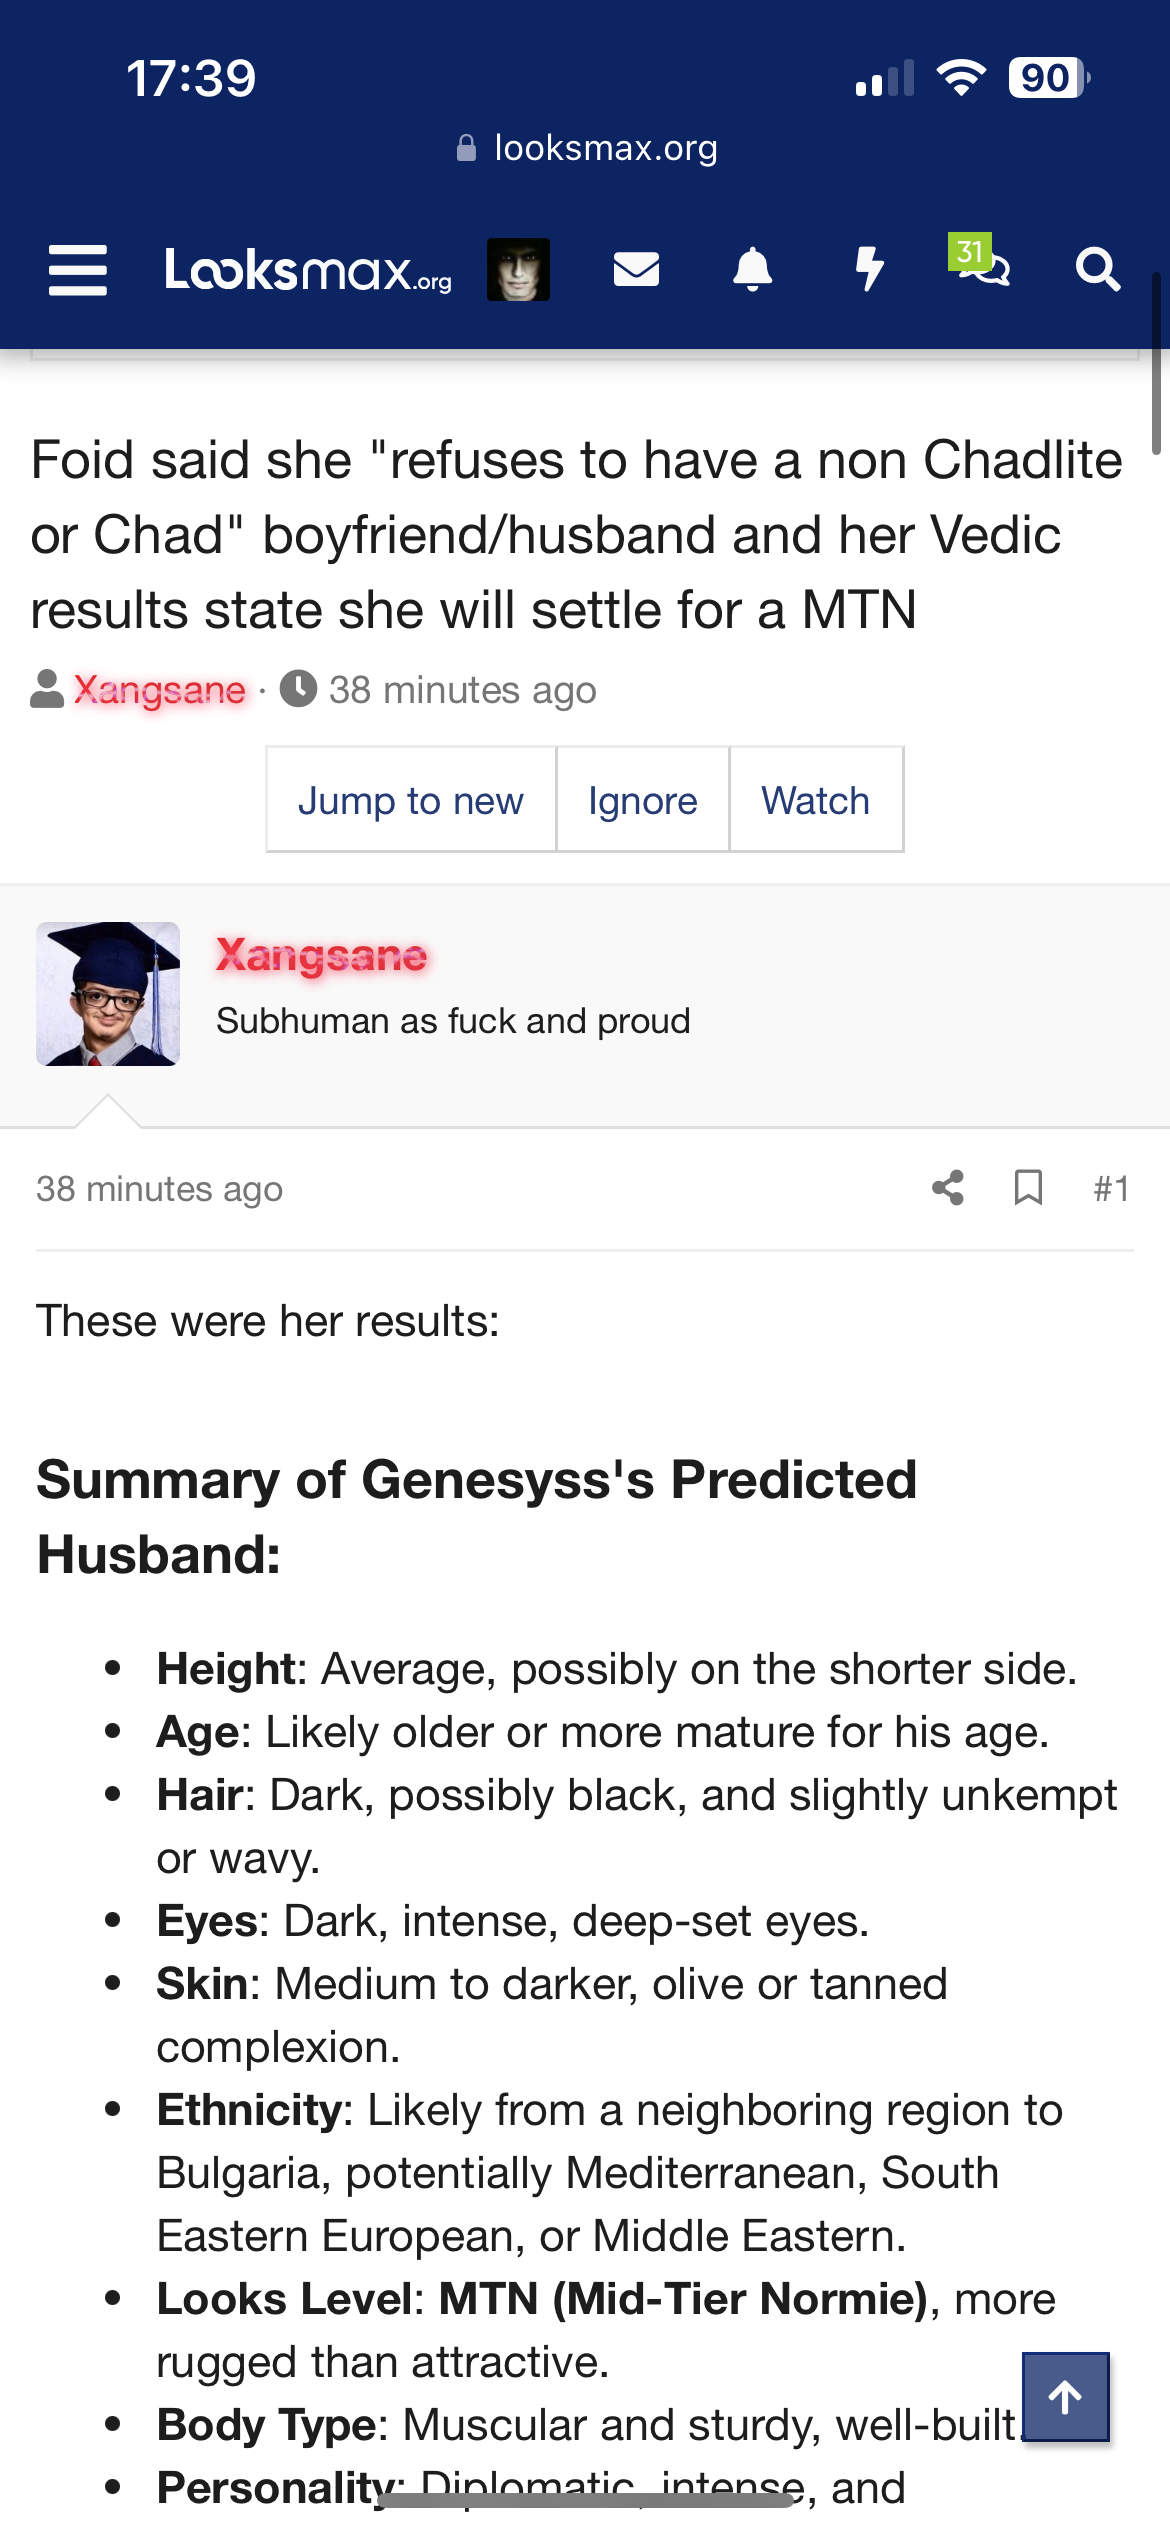Bookmark post #1
The height and width of the screenshot is (2532, 1170).
[1028, 1188]
